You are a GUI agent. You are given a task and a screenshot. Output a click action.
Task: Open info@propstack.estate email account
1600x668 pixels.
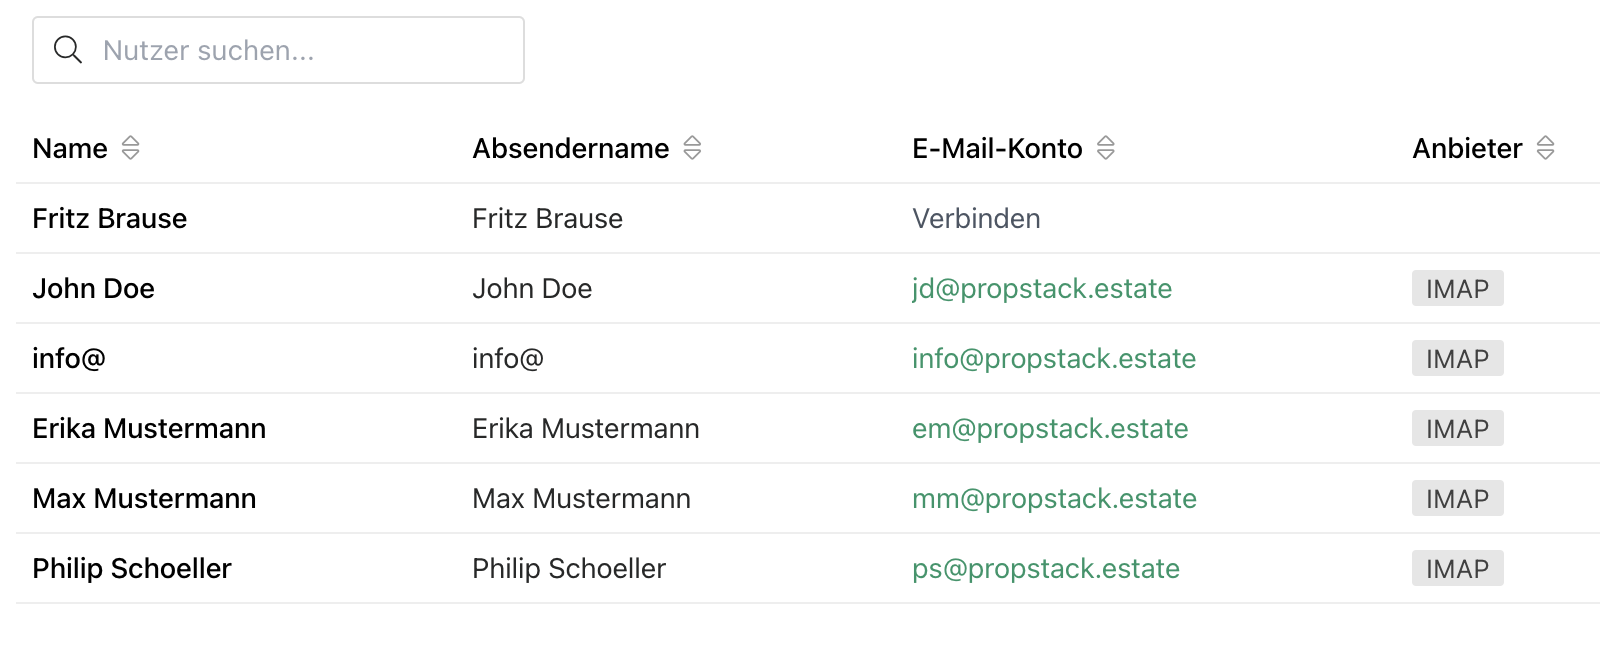click(x=1053, y=359)
